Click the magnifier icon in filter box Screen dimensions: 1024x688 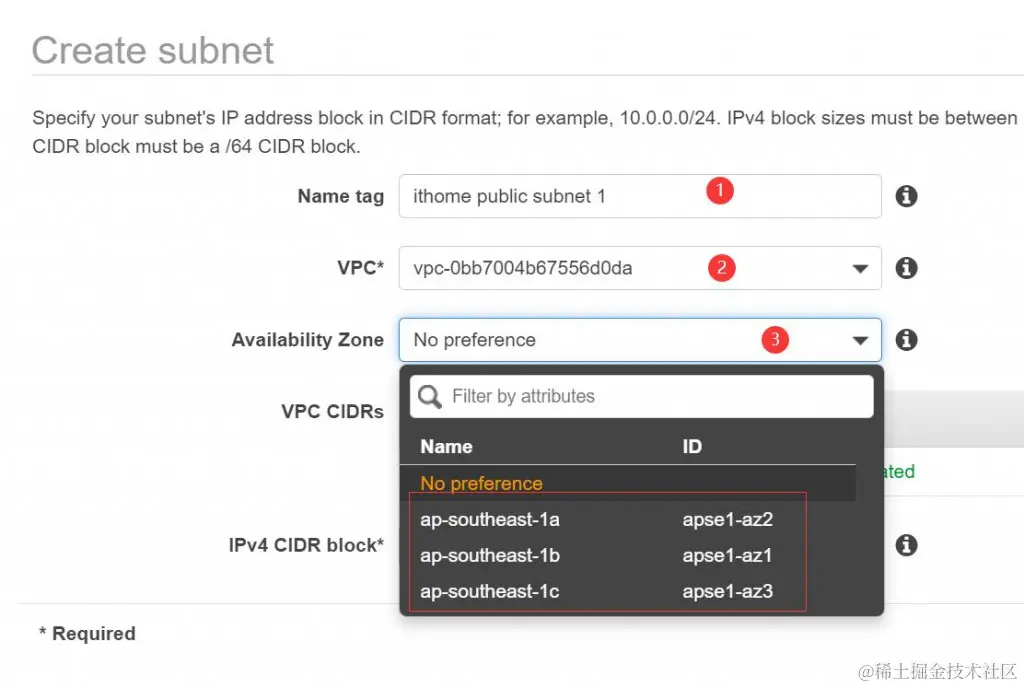click(430, 396)
